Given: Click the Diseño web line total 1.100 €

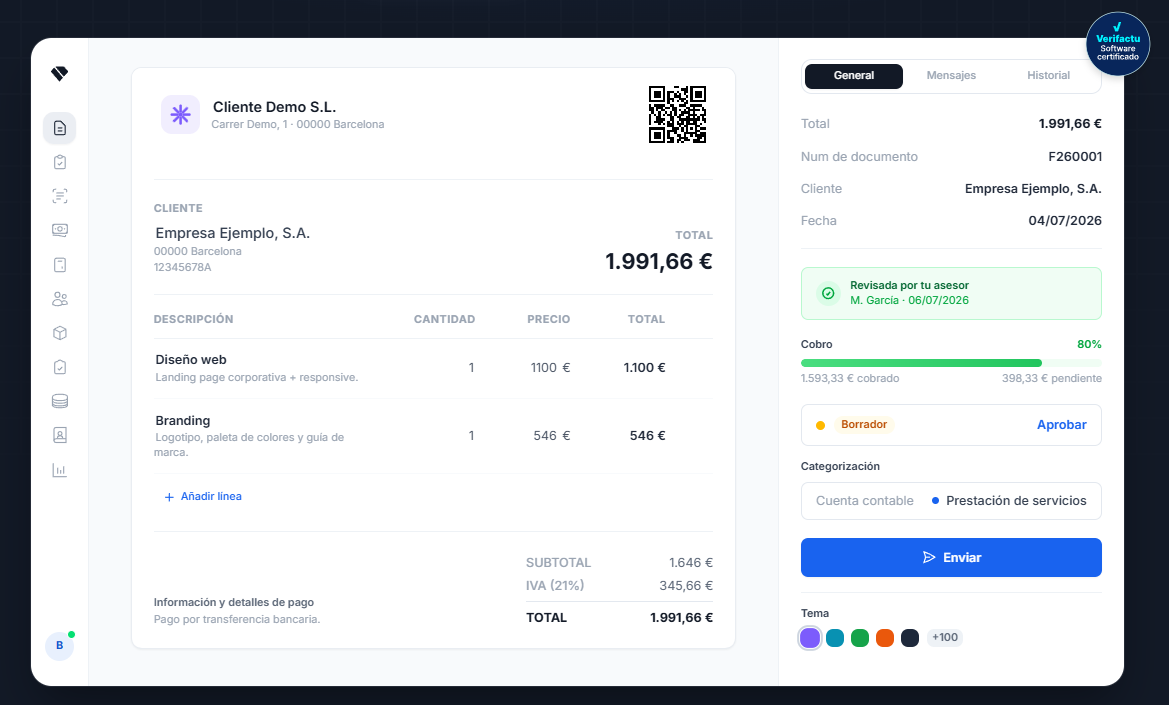Looking at the screenshot, I should coord(644,368).
